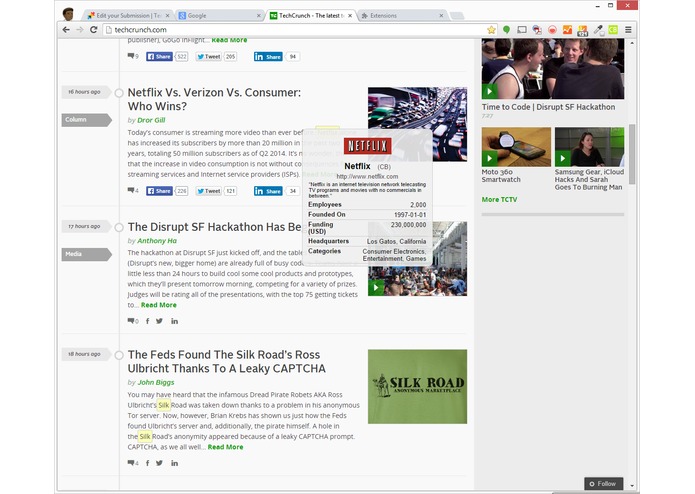The width and height of the screenshot is (695, 494).
Task: Click Facebook icon under Hackathon article
Action: (148, 321)
